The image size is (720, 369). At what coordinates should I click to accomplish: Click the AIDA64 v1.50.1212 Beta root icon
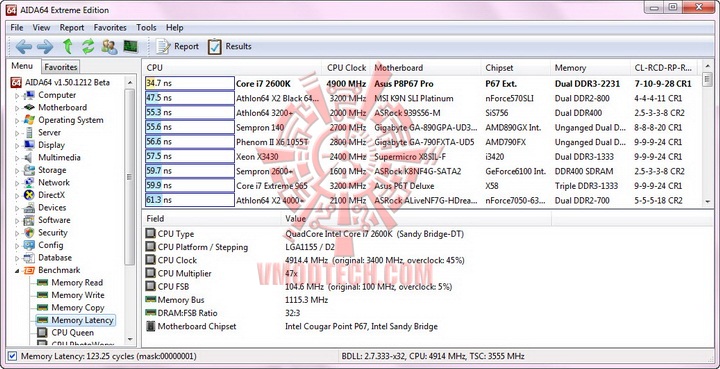(16, 82)
